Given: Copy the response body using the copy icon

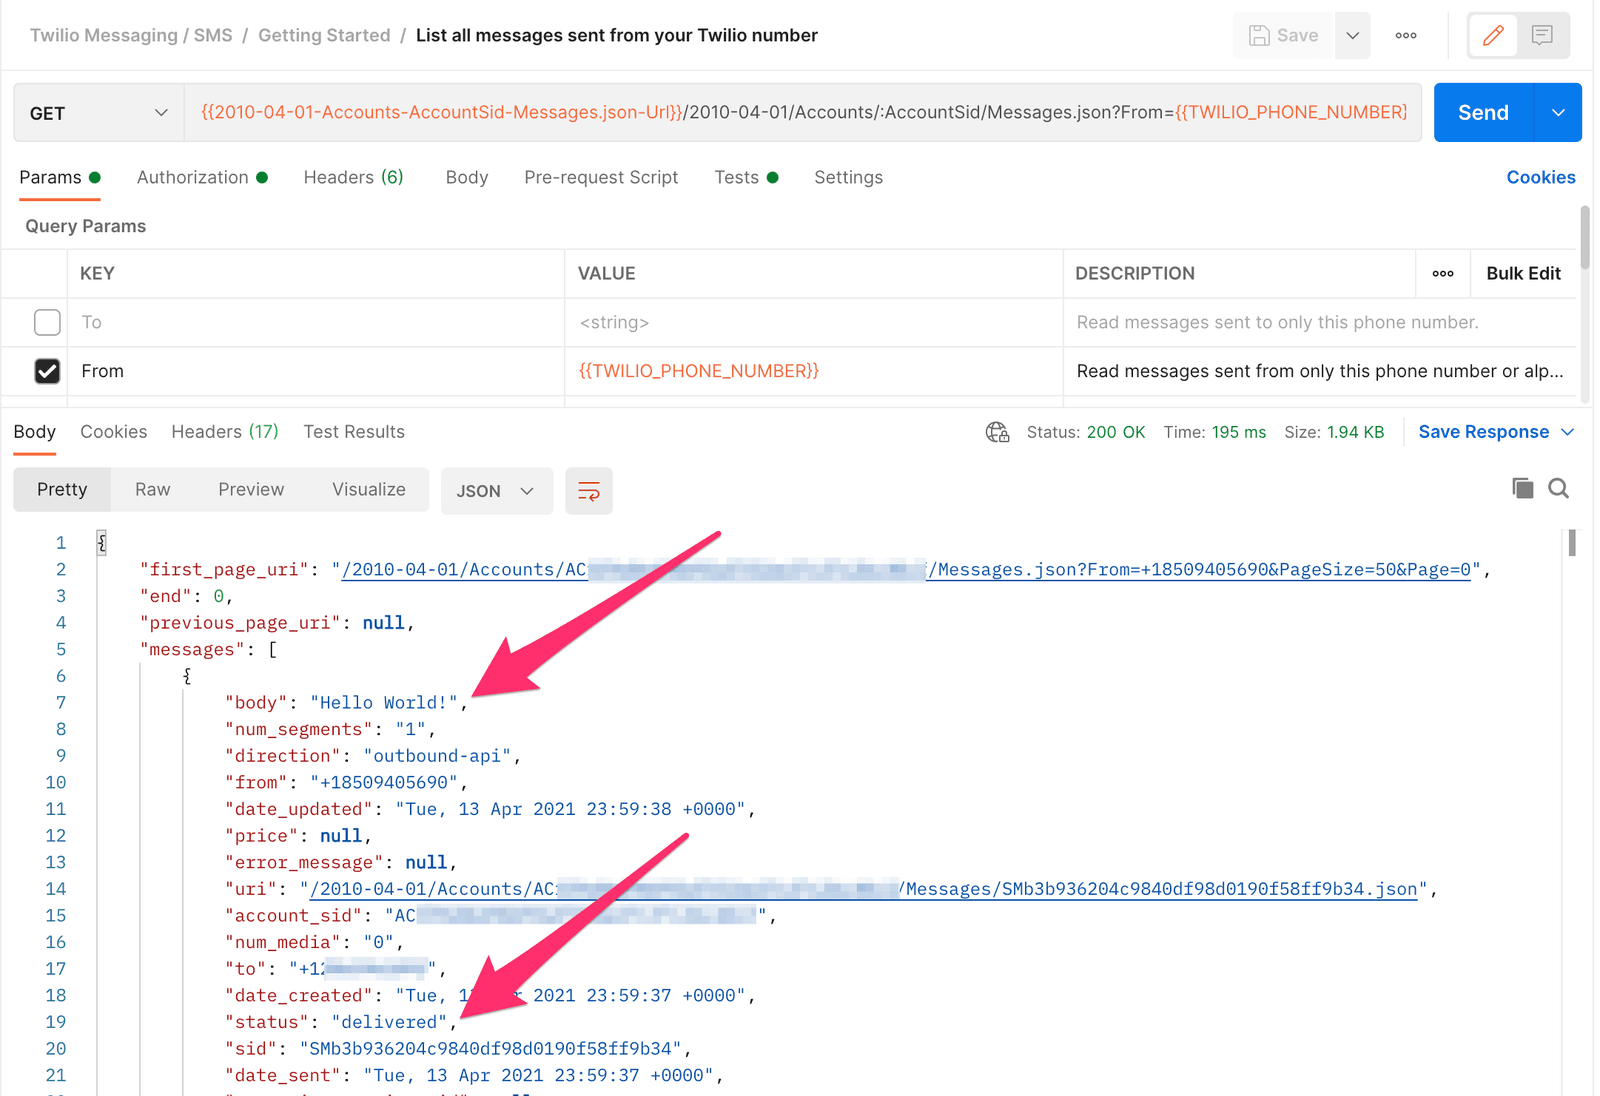Looking at the screenshot, I should (1522, 489).
